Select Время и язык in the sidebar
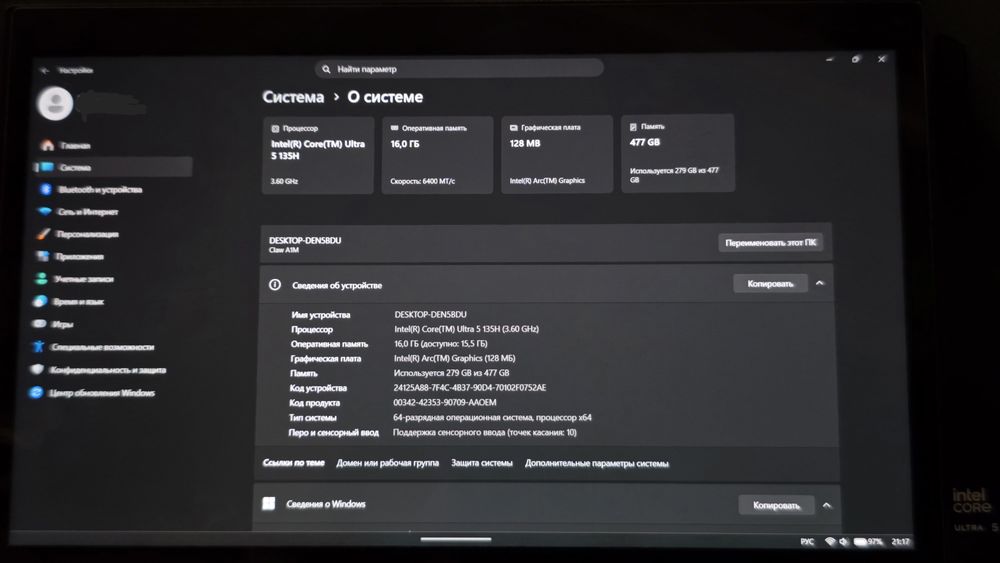This screenshot has width=1000, height=563. point(79,301)
